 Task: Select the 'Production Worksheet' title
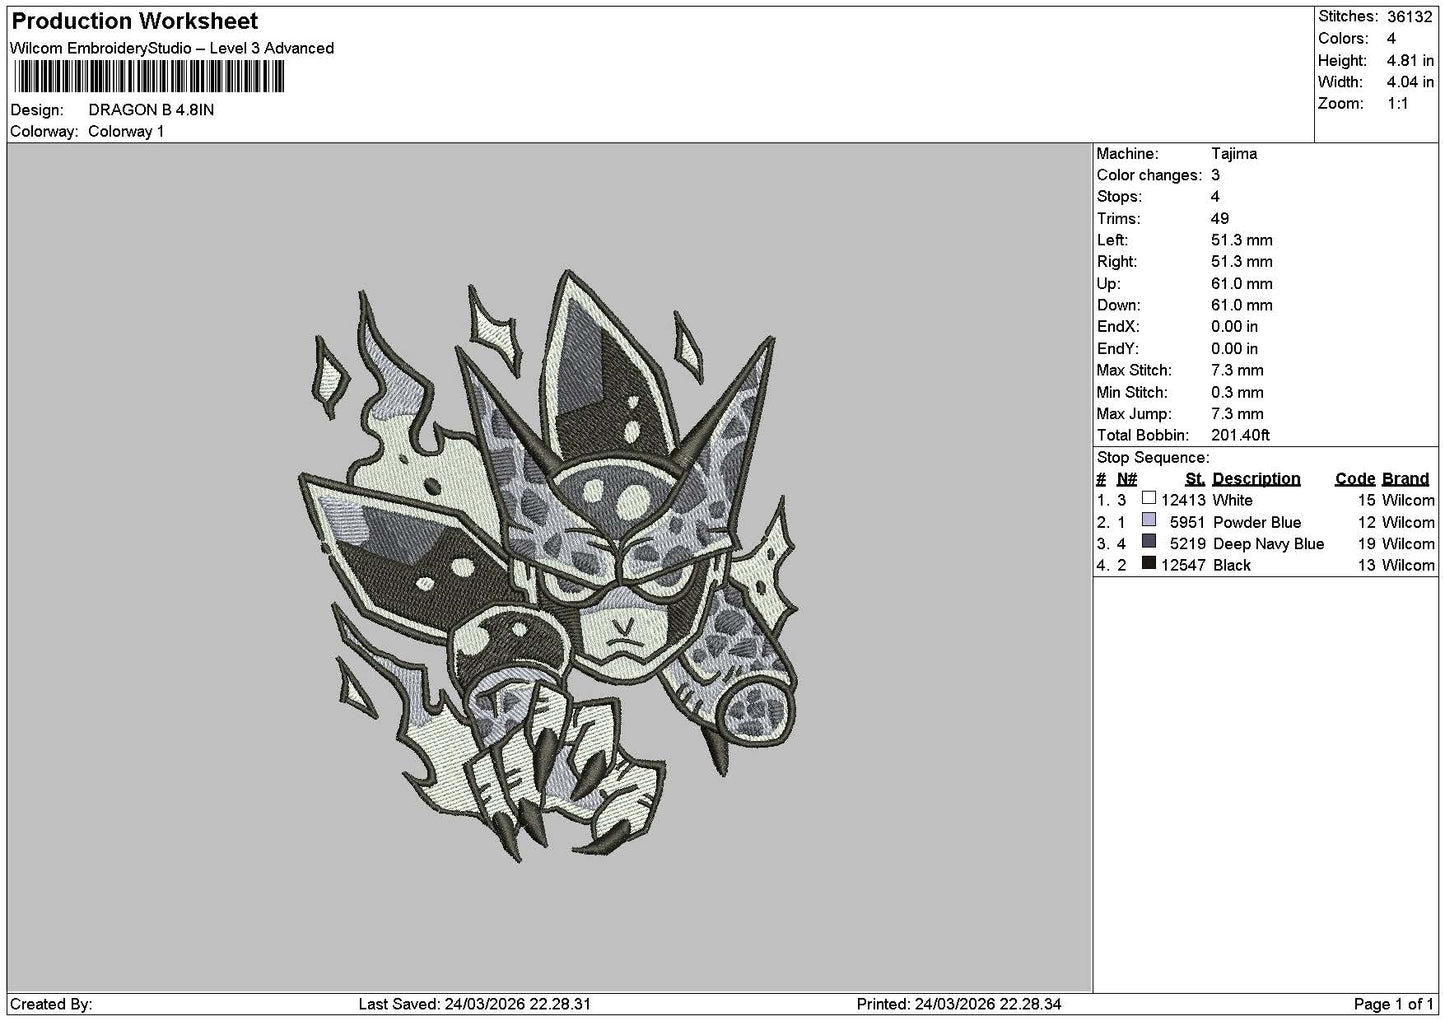pos(134,21)
